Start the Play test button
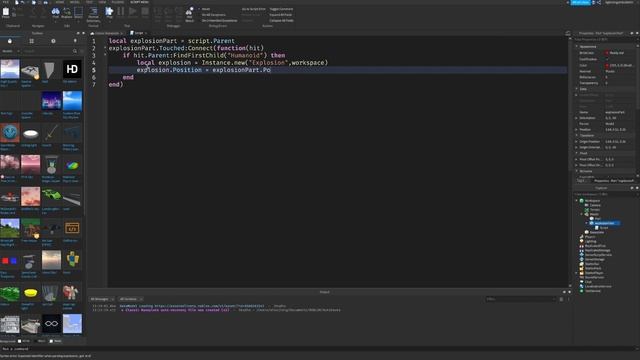 point(109,12)
